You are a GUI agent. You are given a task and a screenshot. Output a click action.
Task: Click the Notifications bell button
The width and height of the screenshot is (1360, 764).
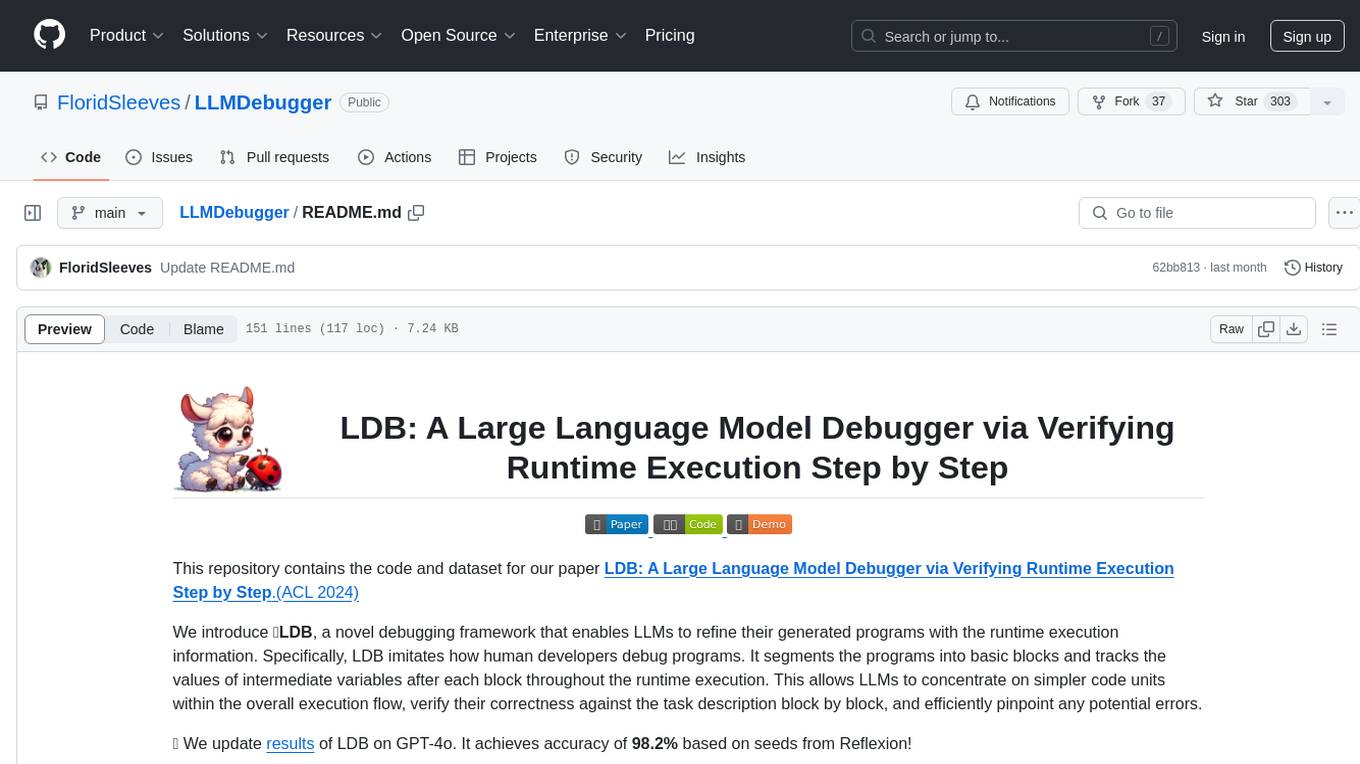(1010, 102)
